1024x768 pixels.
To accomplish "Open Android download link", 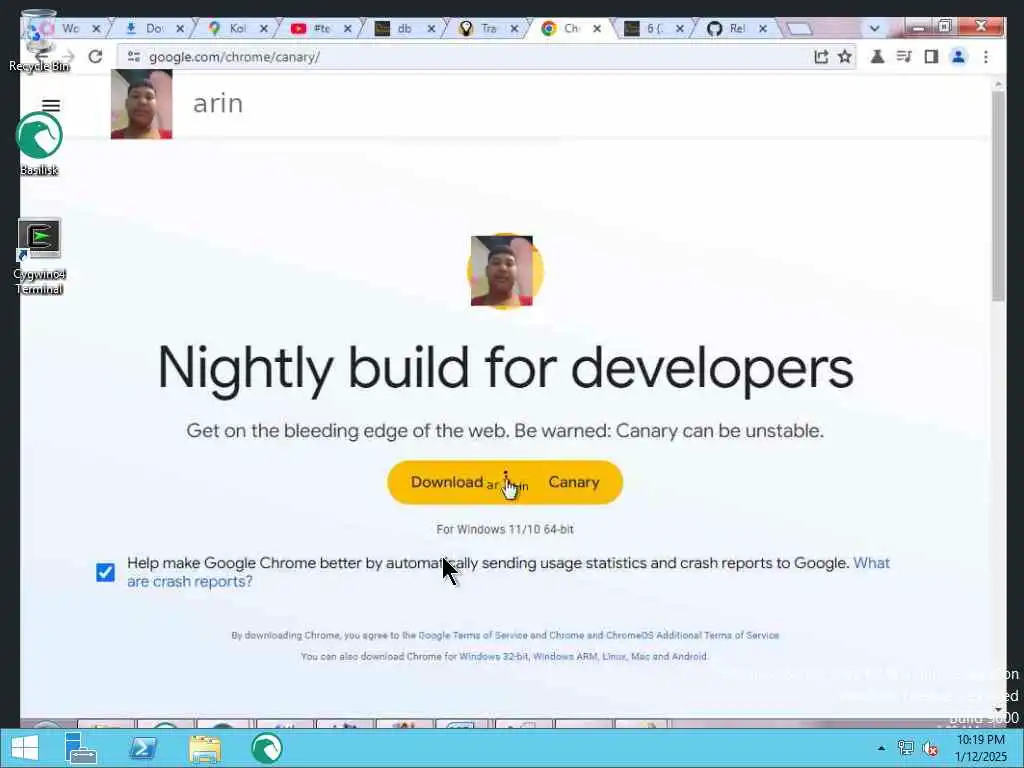I will point(687,656).
